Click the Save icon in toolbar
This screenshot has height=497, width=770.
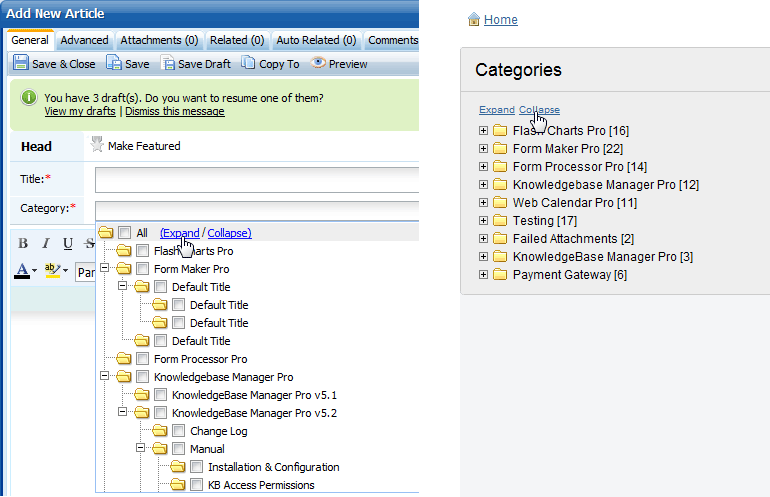coord(114,63)
